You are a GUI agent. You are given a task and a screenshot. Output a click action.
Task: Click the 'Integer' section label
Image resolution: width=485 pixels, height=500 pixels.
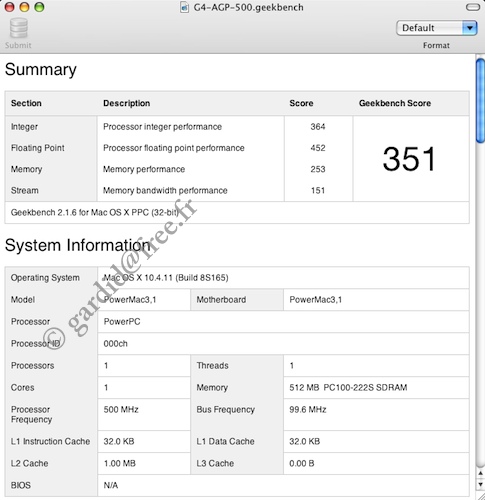tap(24, 127)
